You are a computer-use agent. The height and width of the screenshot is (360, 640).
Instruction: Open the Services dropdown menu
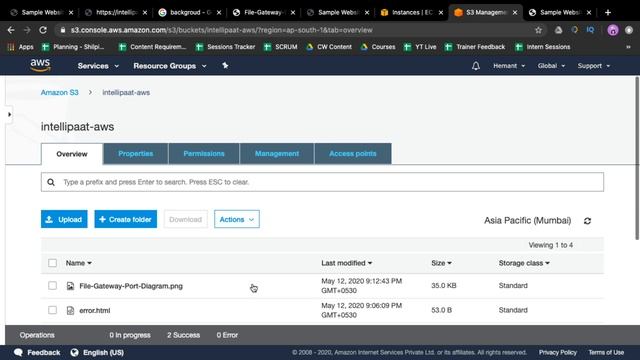pos(98,66)
